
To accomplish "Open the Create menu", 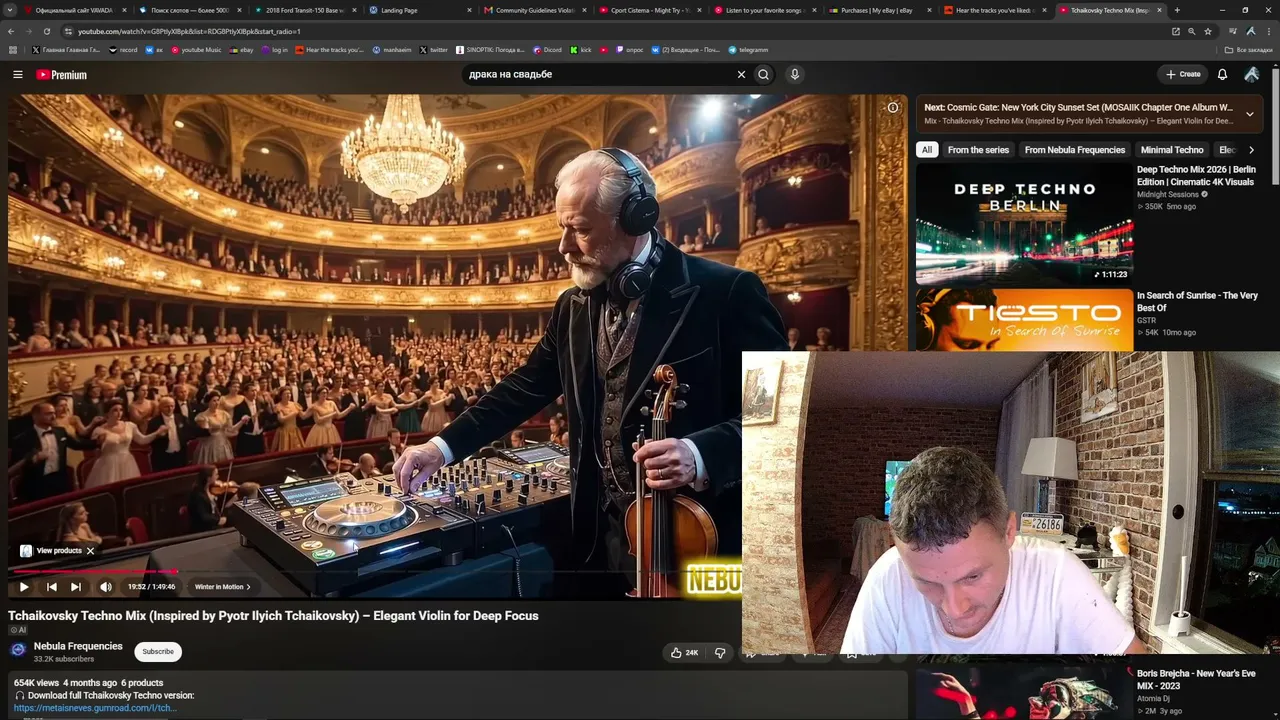I will point(1183,74).
